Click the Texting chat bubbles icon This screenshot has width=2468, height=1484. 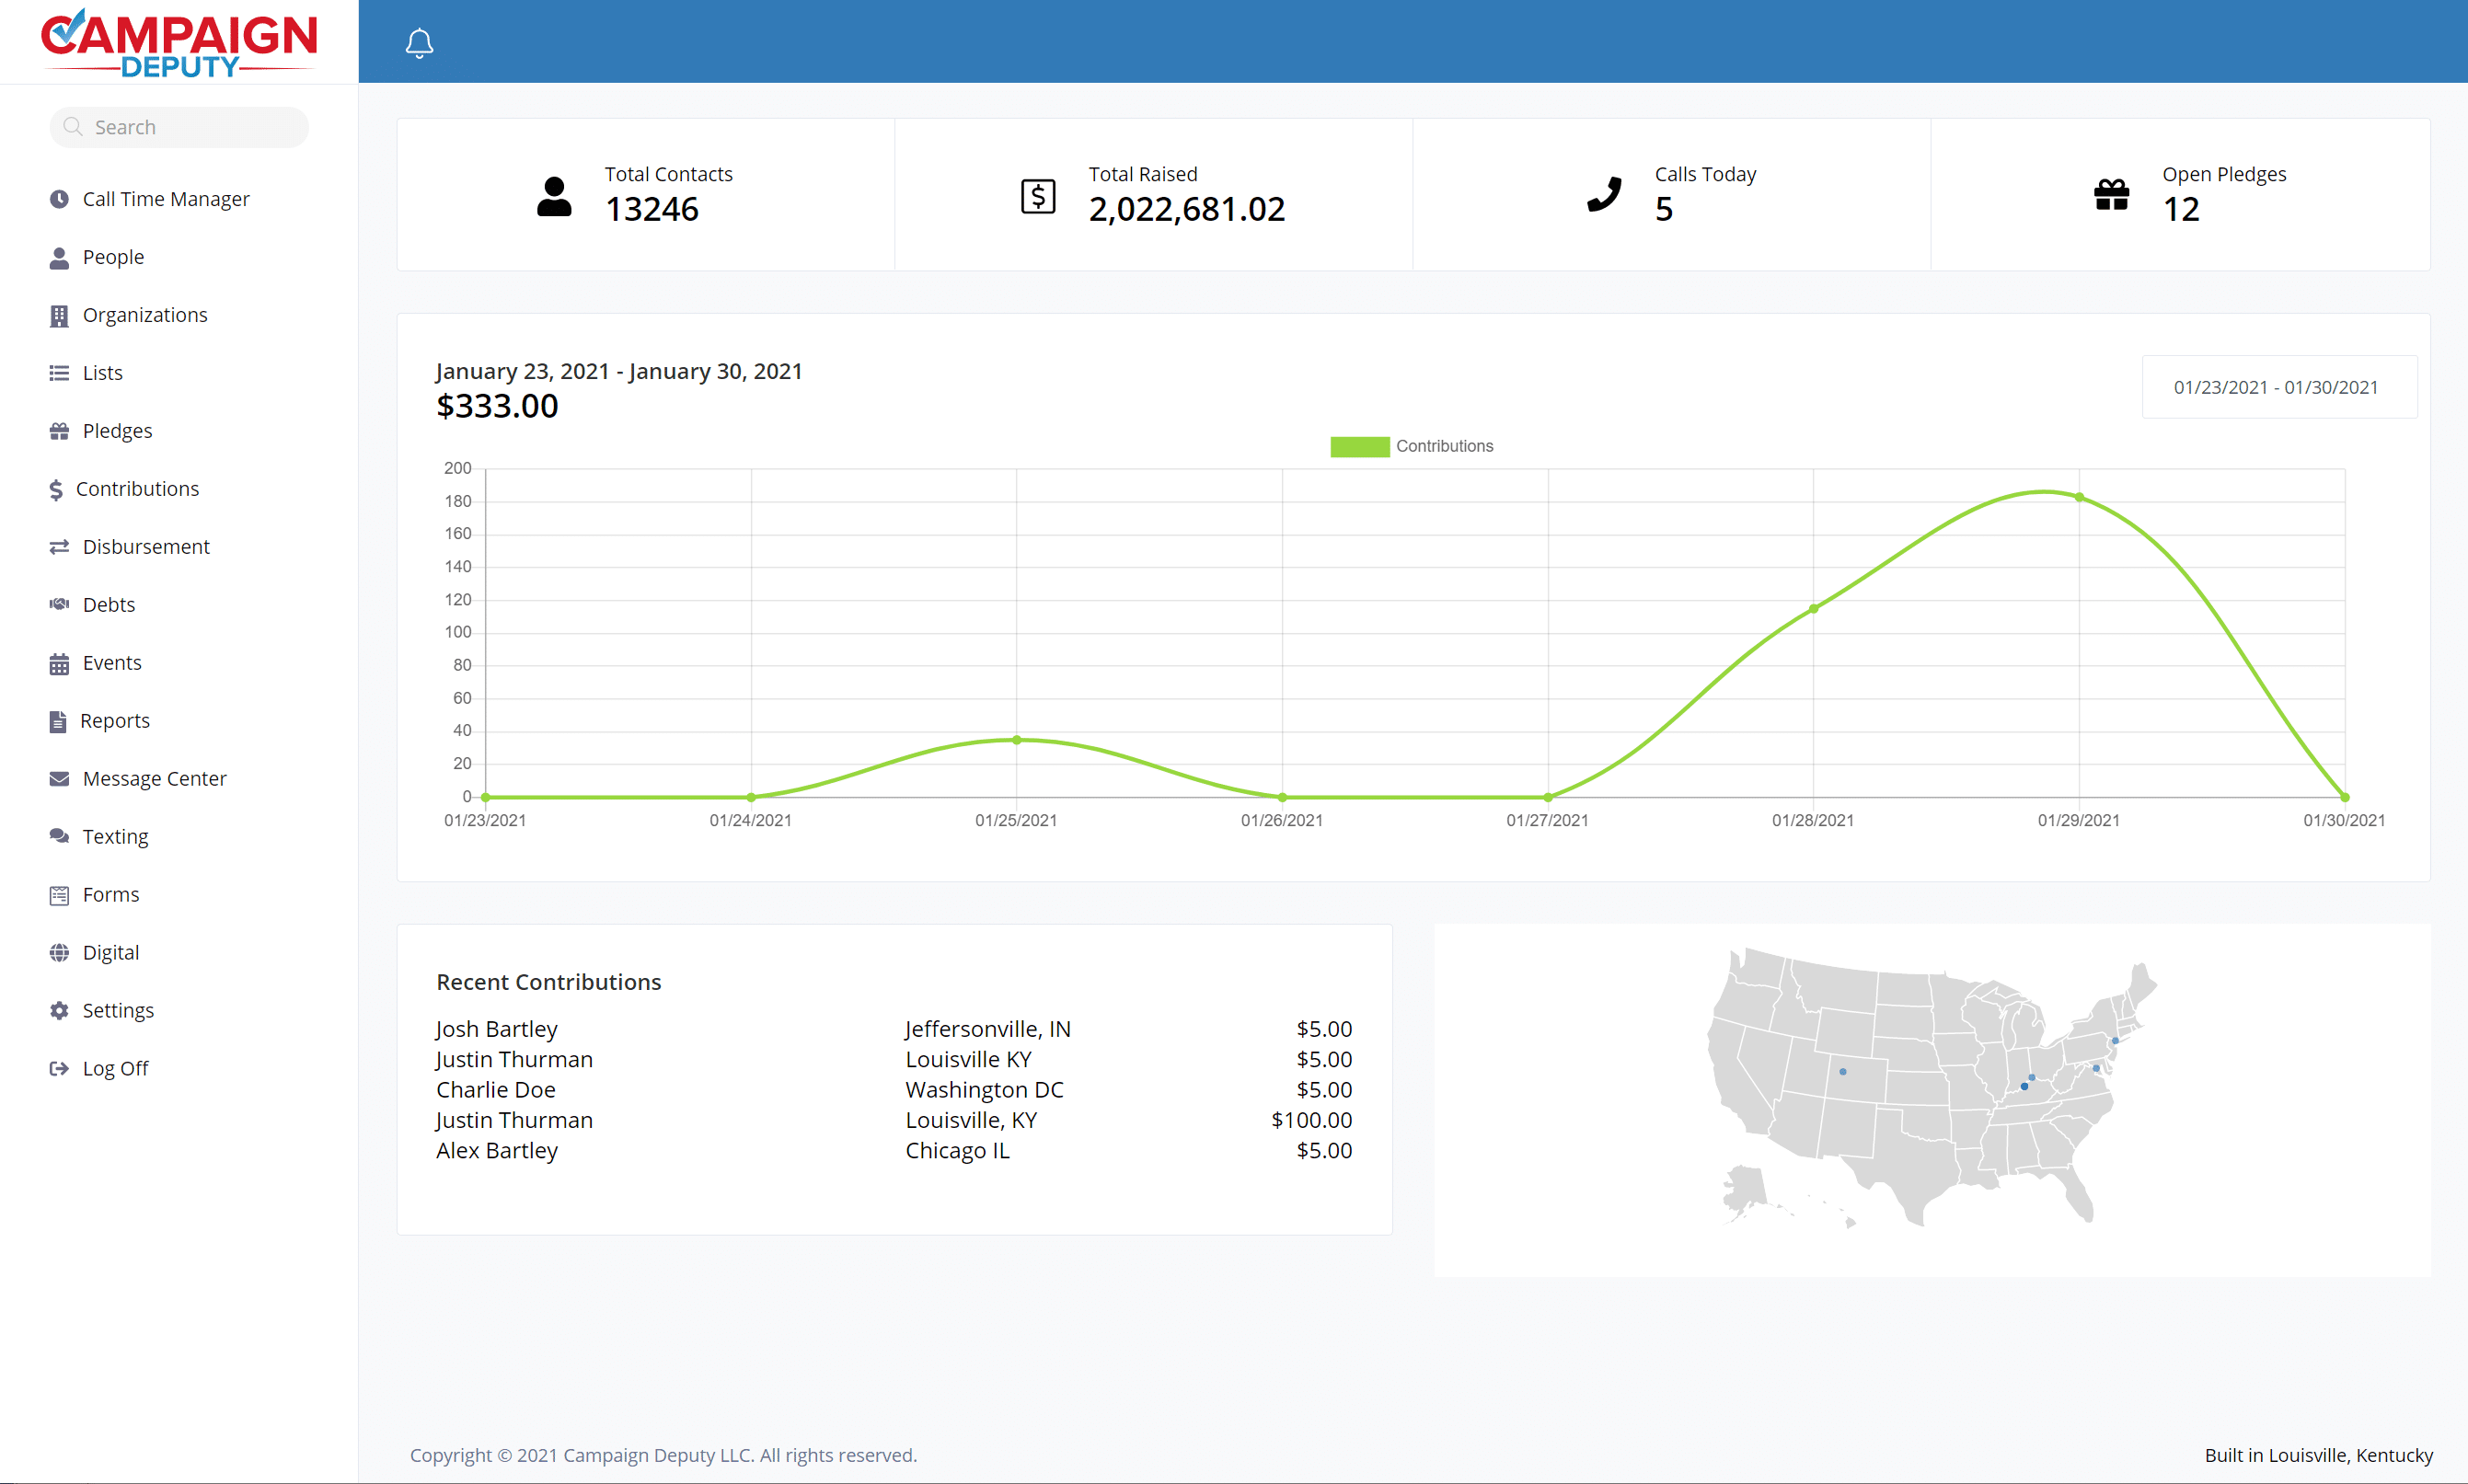(59, 836)
